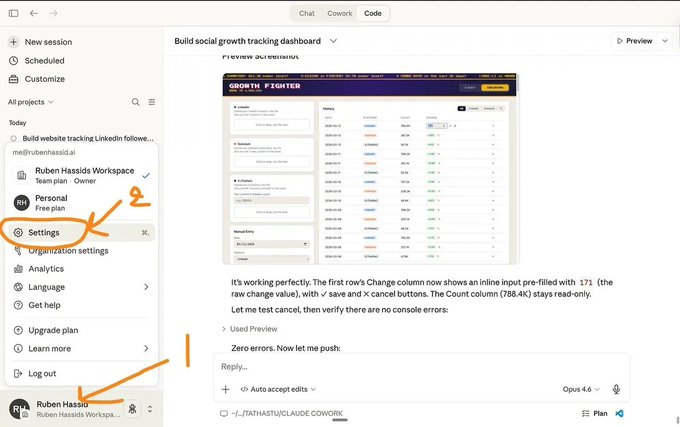This screenshot has width=680, height=427.
Task: Toggle the sidebar panel icon
Action: coord(13,13)
